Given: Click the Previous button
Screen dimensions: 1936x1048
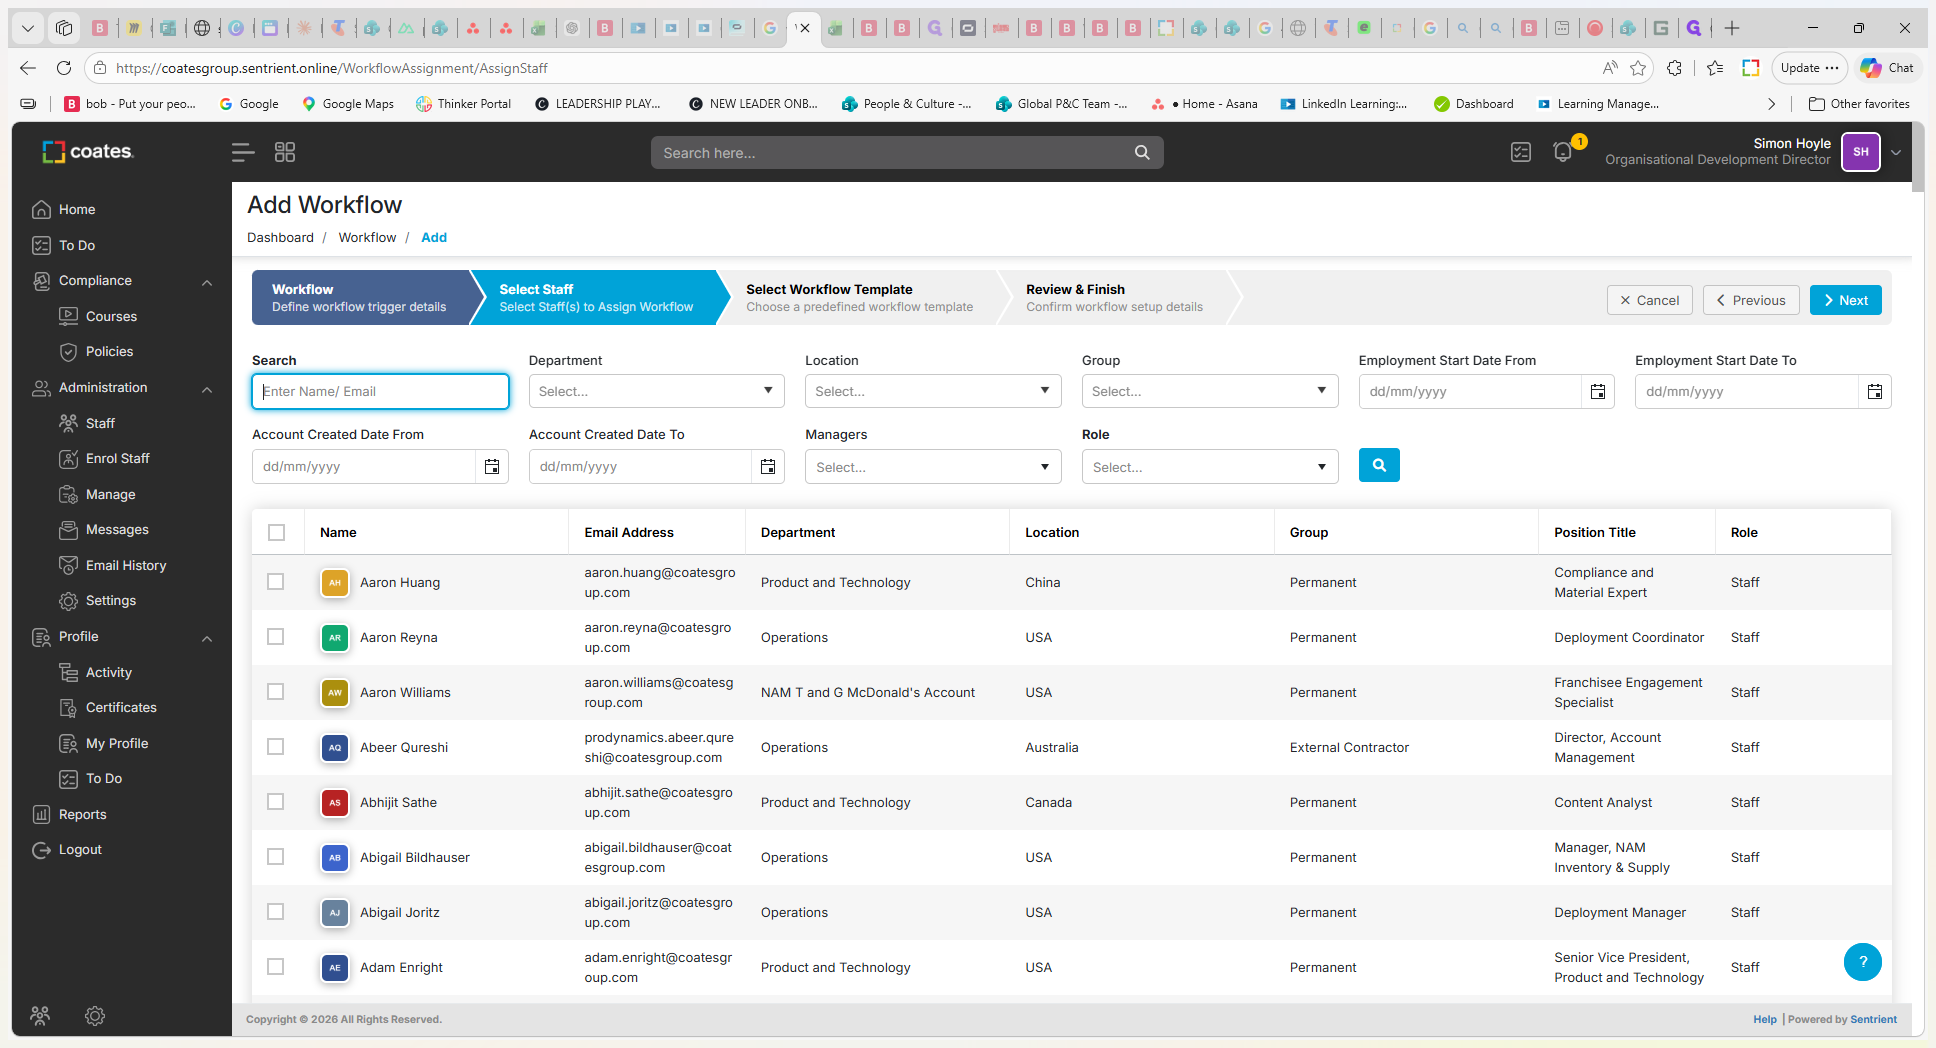Looking at the screenshot, I should [1751, 300].
